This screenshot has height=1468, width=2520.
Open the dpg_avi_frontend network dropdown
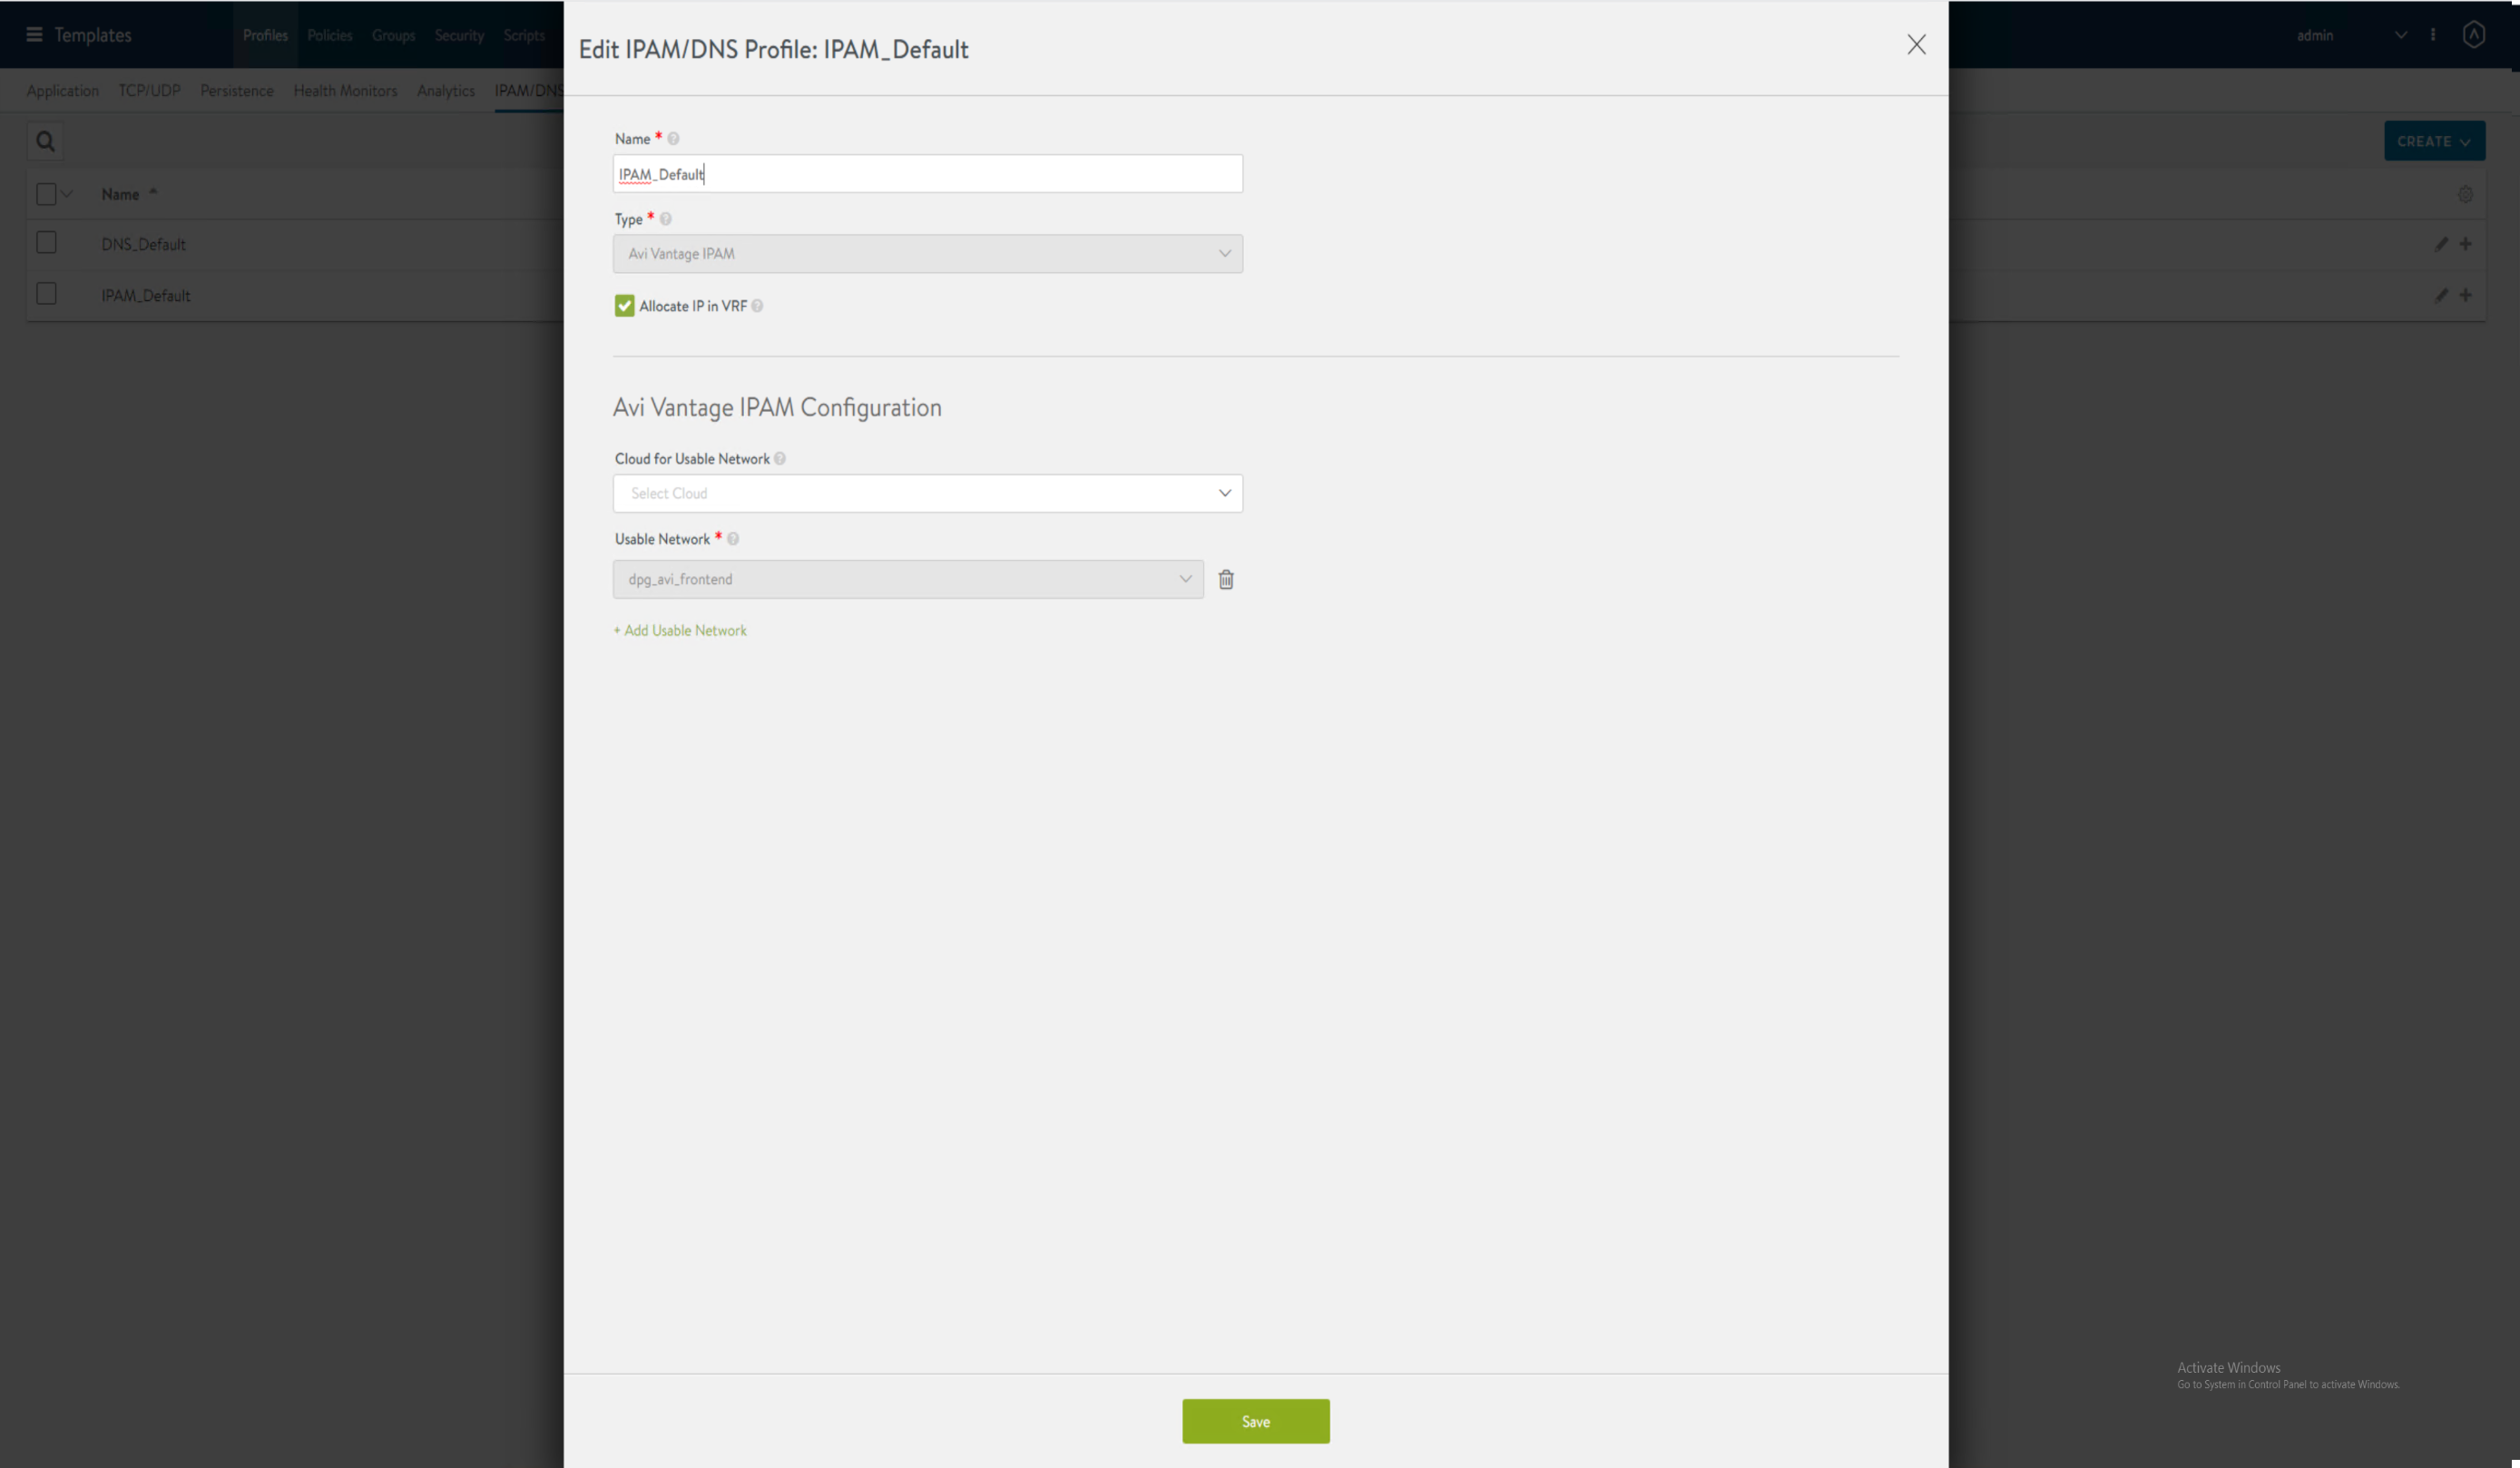(x=908, y=580)
